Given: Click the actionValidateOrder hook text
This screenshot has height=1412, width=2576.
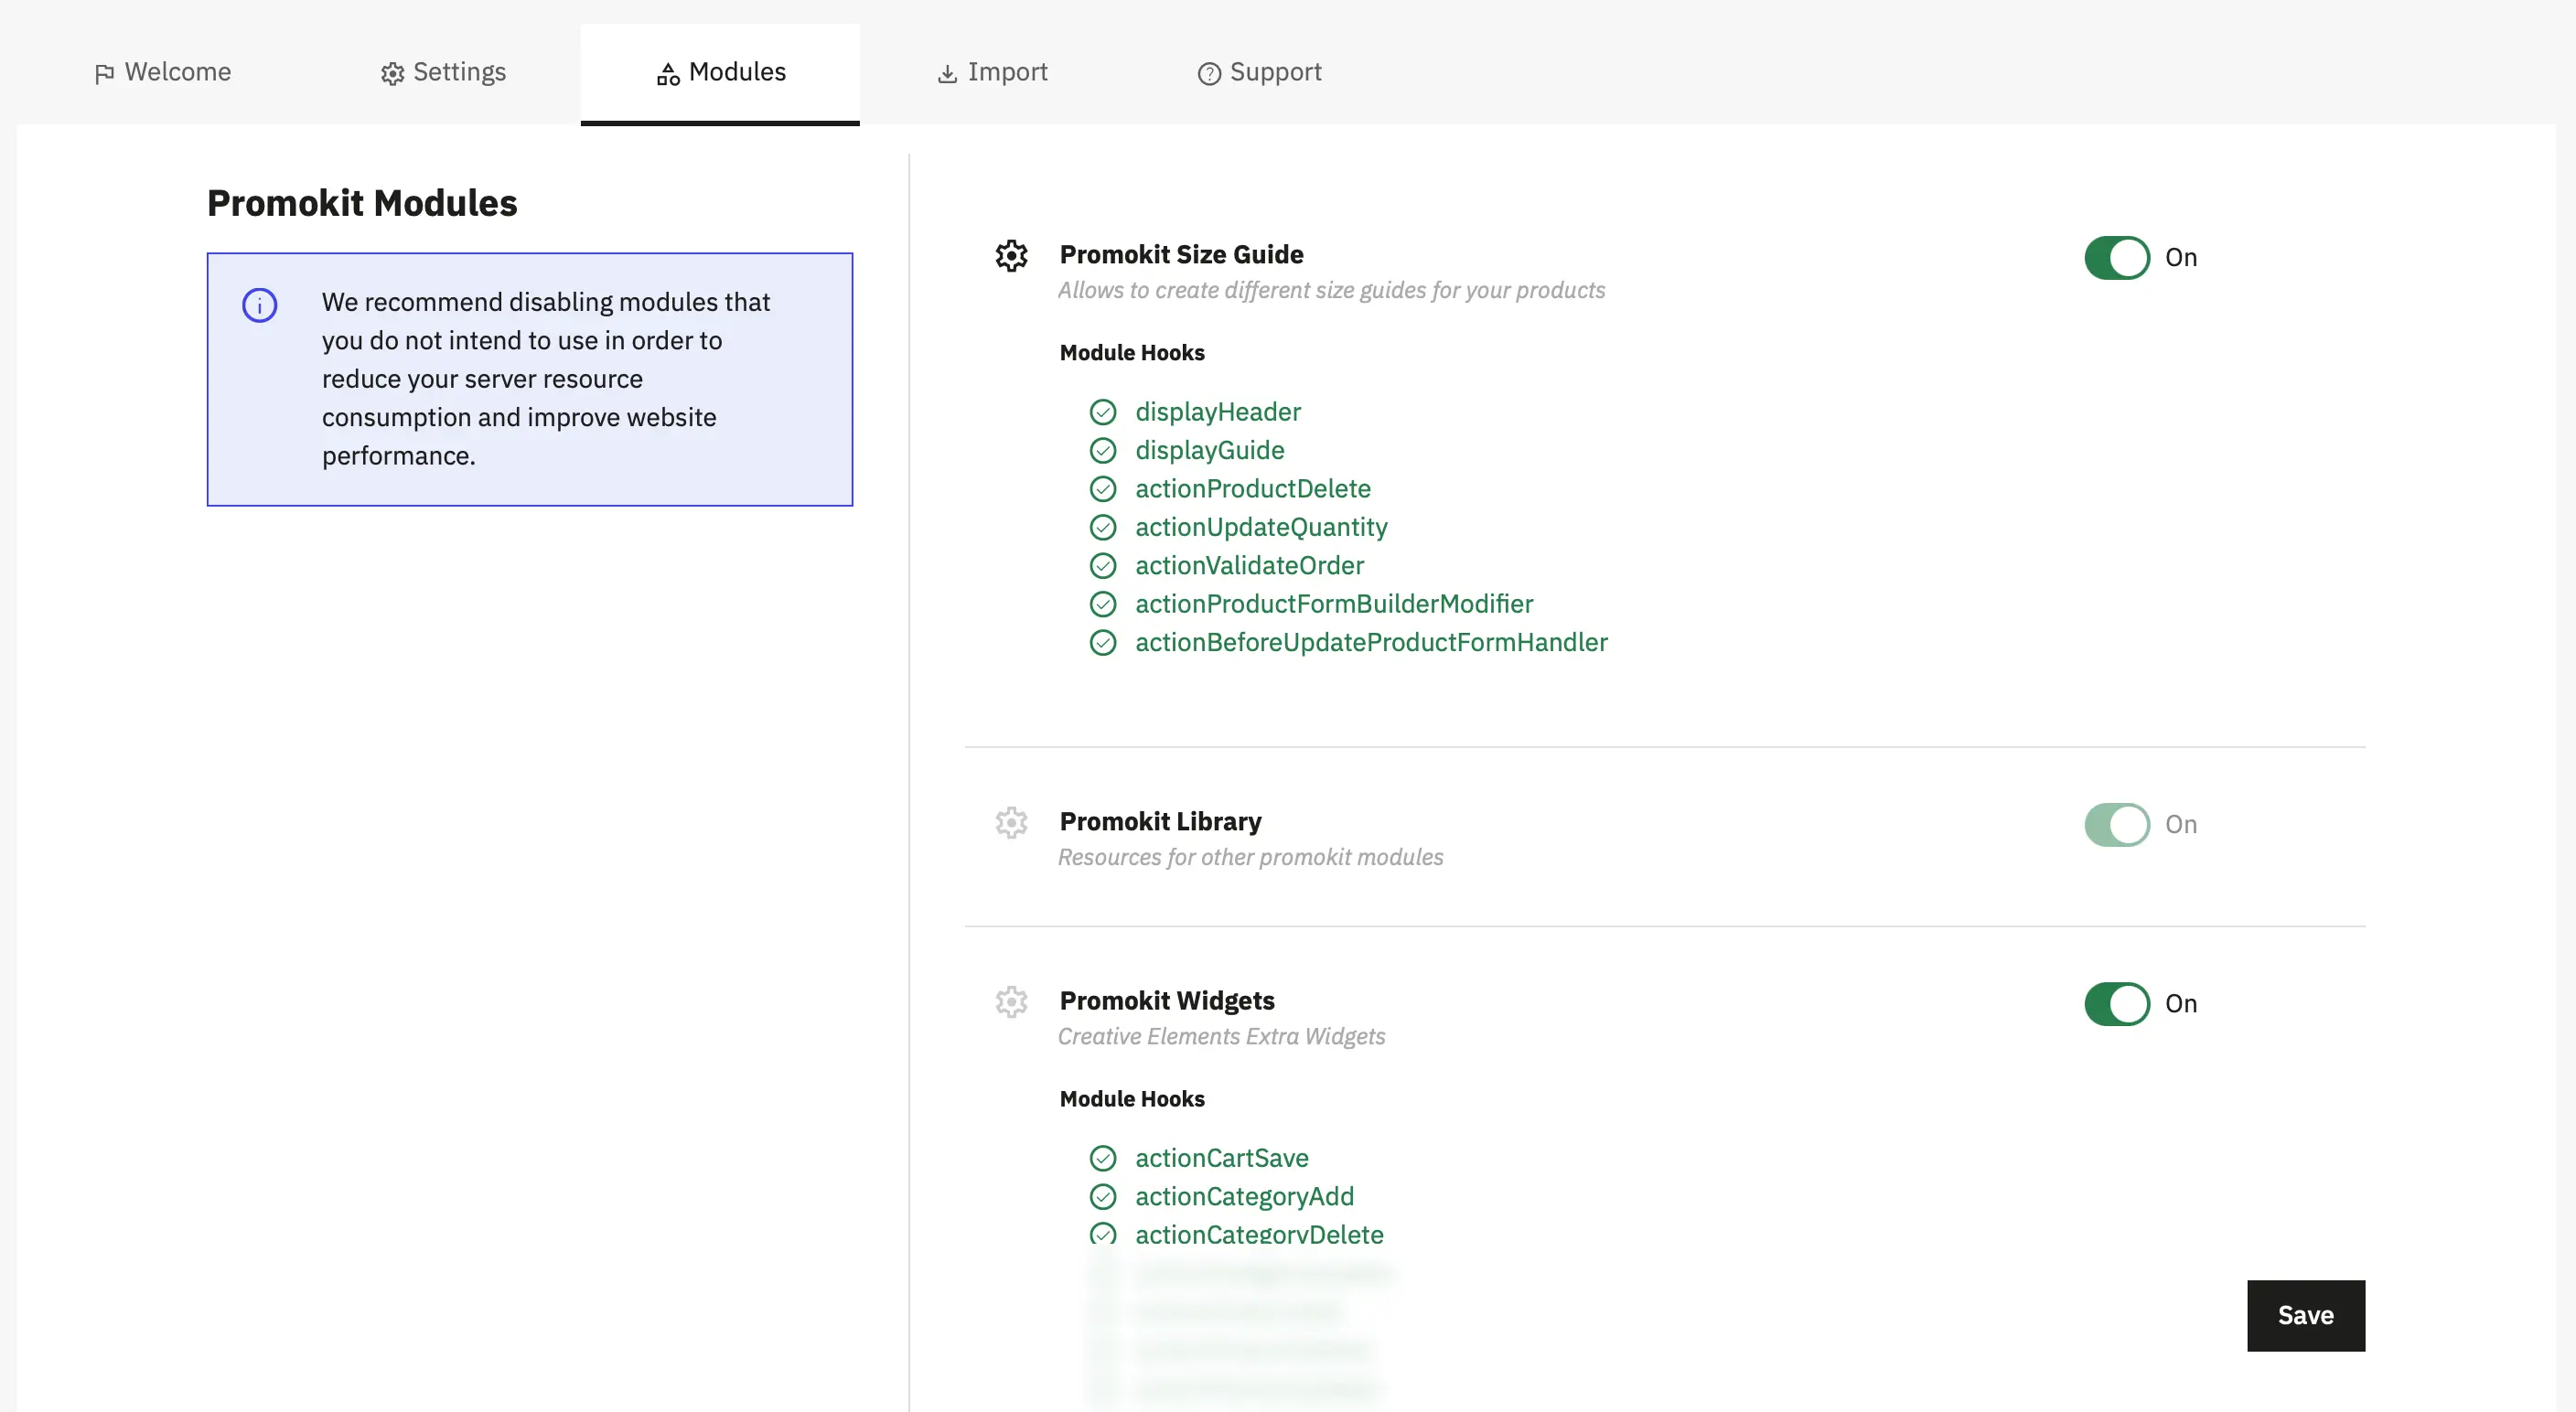Looking at the screenshot, I should [1249, 566].
